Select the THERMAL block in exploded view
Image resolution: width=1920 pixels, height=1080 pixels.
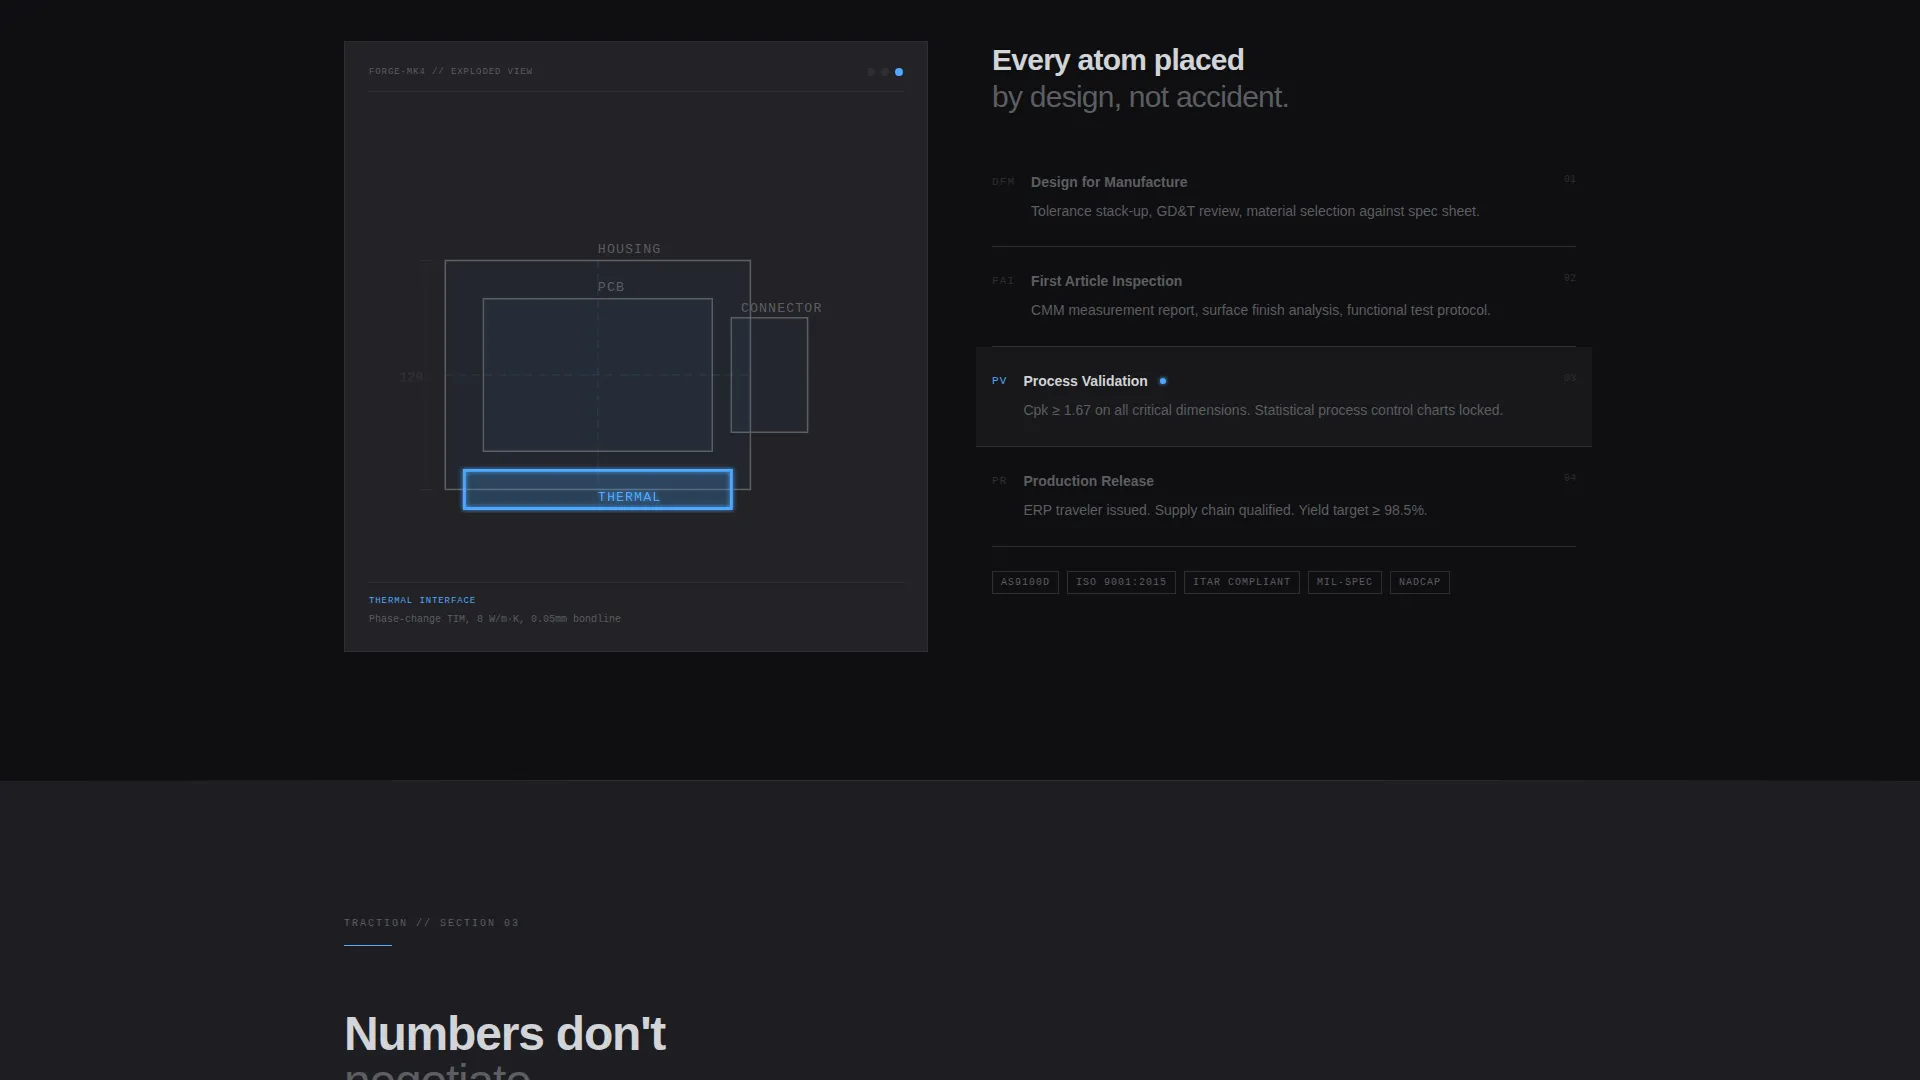pos(598,490)
